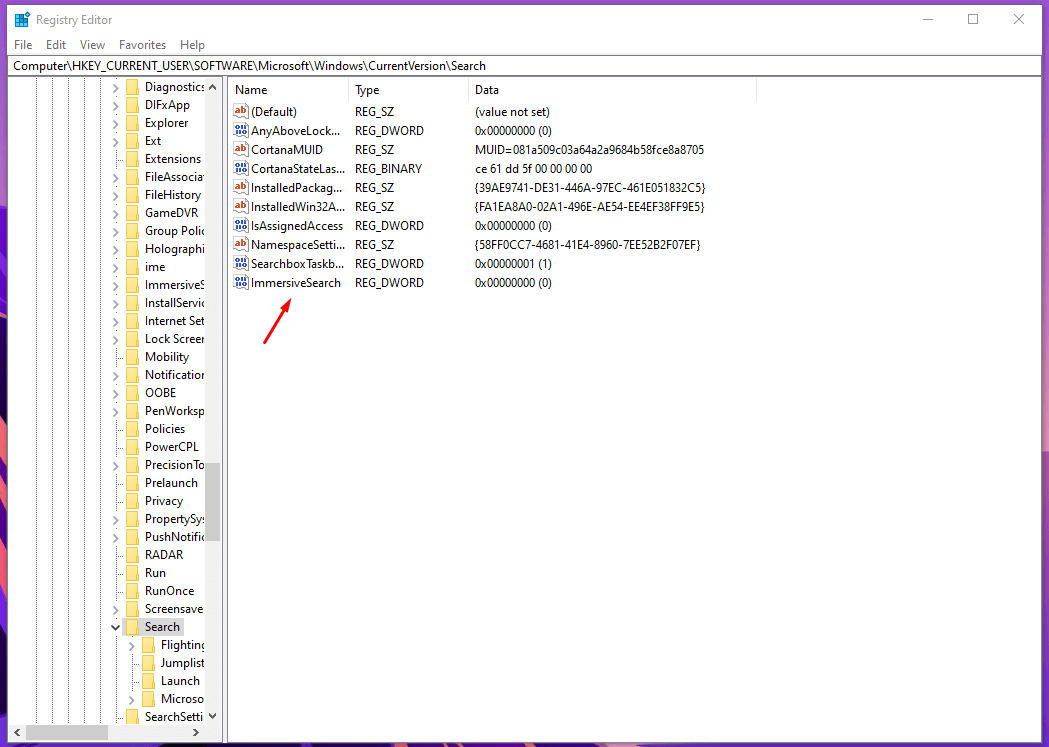Image resolution: width=1049 pixels, height=747 pixels.
Task: Collapse the Search key in tree
Action: pos(115,627)
